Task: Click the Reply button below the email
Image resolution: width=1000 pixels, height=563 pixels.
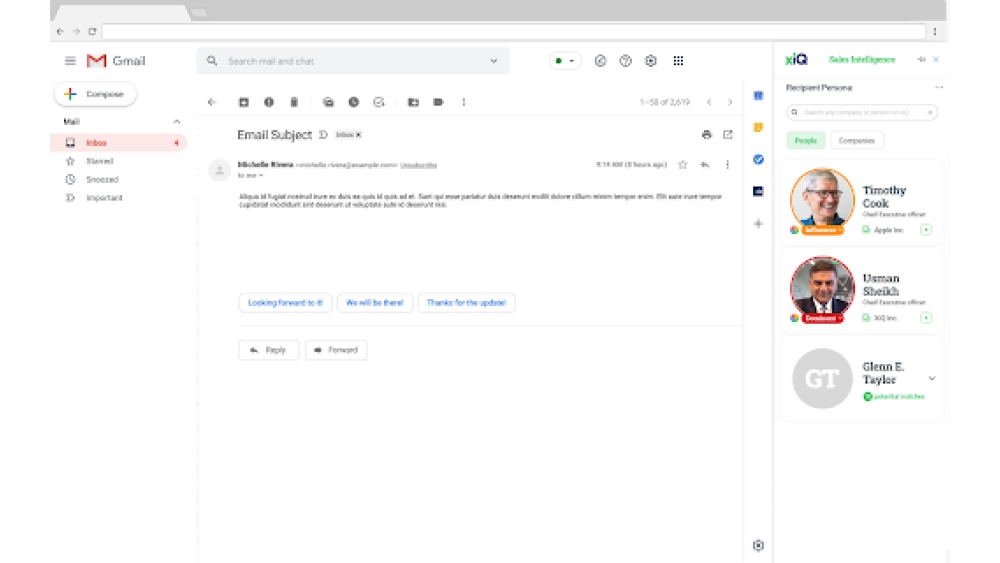Action: point(268,350)
